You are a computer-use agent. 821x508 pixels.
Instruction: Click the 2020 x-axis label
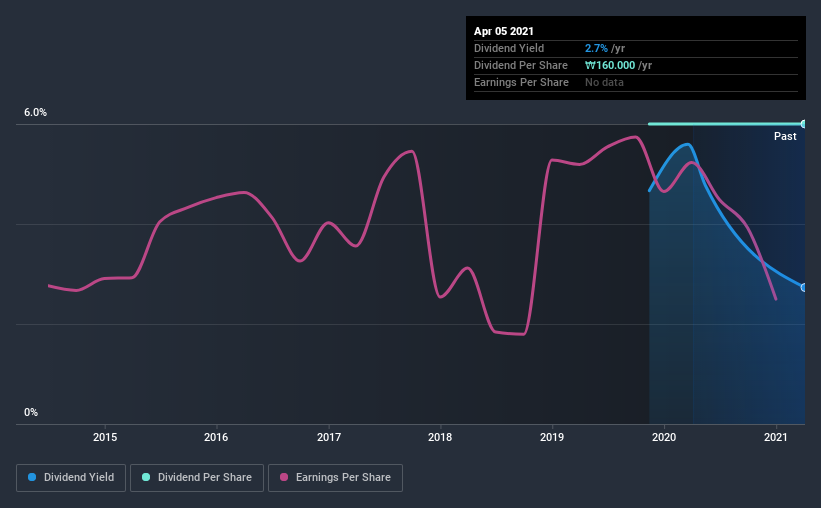[x=664, y=437]
